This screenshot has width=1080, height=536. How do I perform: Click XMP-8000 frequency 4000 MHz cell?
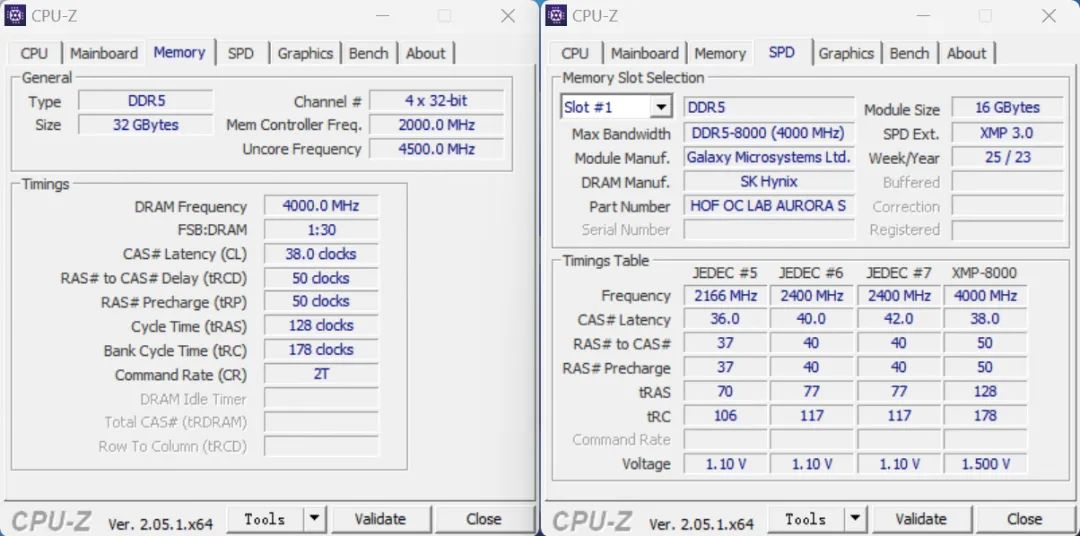click(x=985, y=296)
